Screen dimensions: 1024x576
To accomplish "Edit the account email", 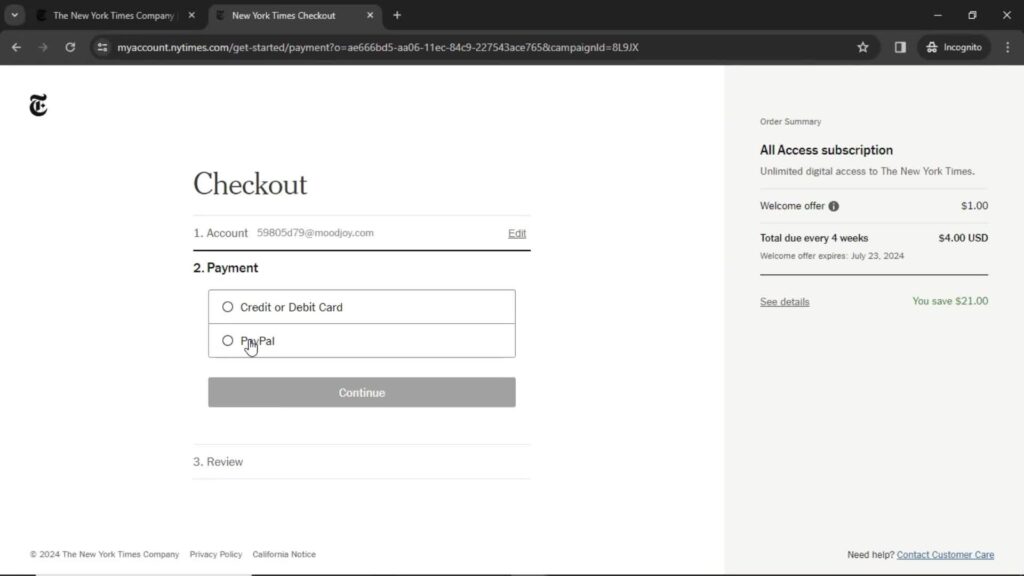I will click(x=517, y=233).
